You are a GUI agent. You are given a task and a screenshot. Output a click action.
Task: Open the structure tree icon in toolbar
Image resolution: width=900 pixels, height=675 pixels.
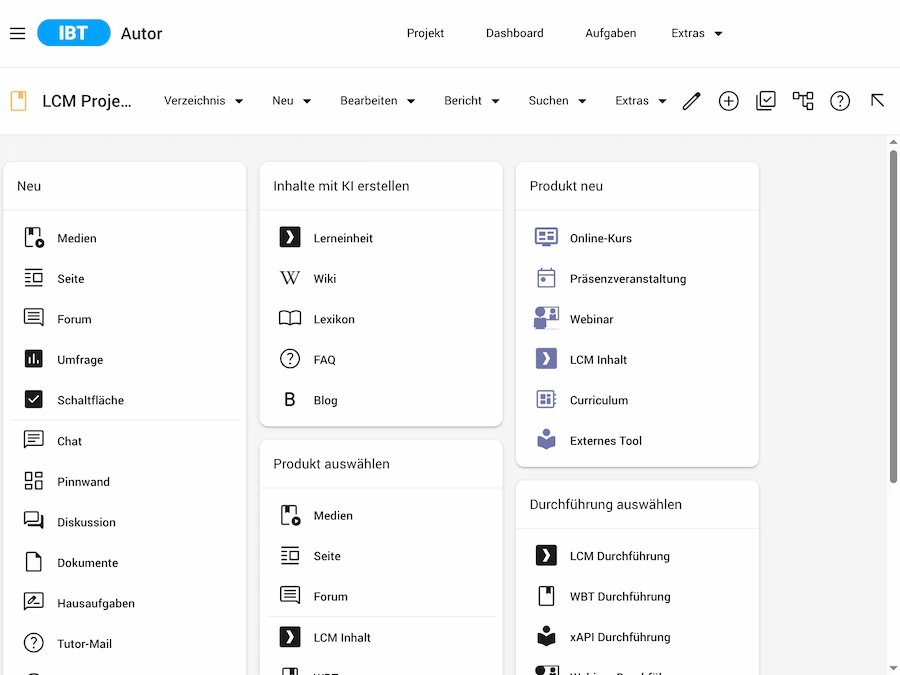(x=803, y=101)
